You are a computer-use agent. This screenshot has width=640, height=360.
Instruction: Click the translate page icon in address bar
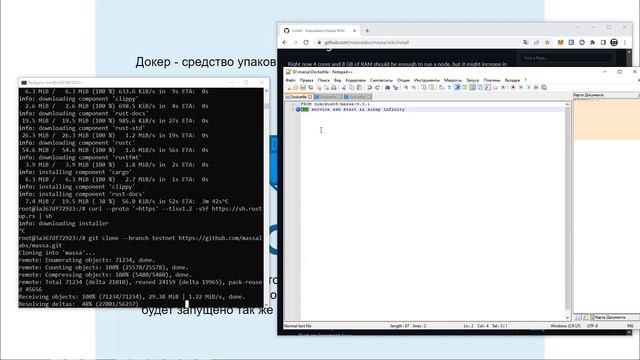coord(526,42)
